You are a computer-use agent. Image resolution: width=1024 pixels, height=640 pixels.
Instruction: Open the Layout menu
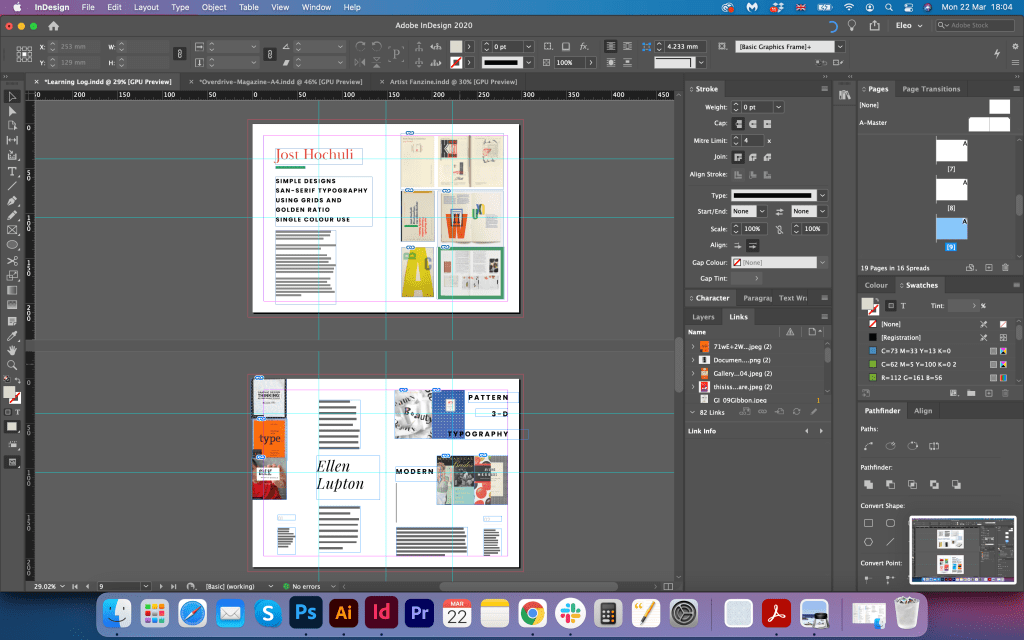(x=146, y=7)
